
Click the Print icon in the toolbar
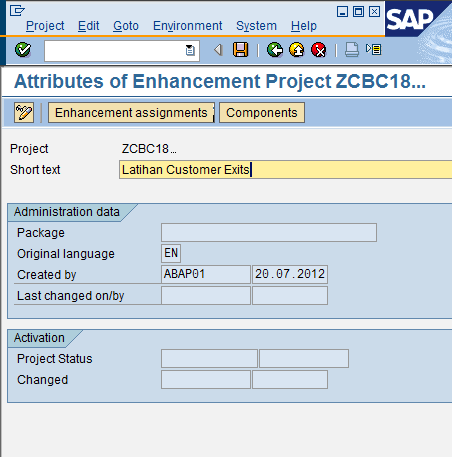coord(352,50)
